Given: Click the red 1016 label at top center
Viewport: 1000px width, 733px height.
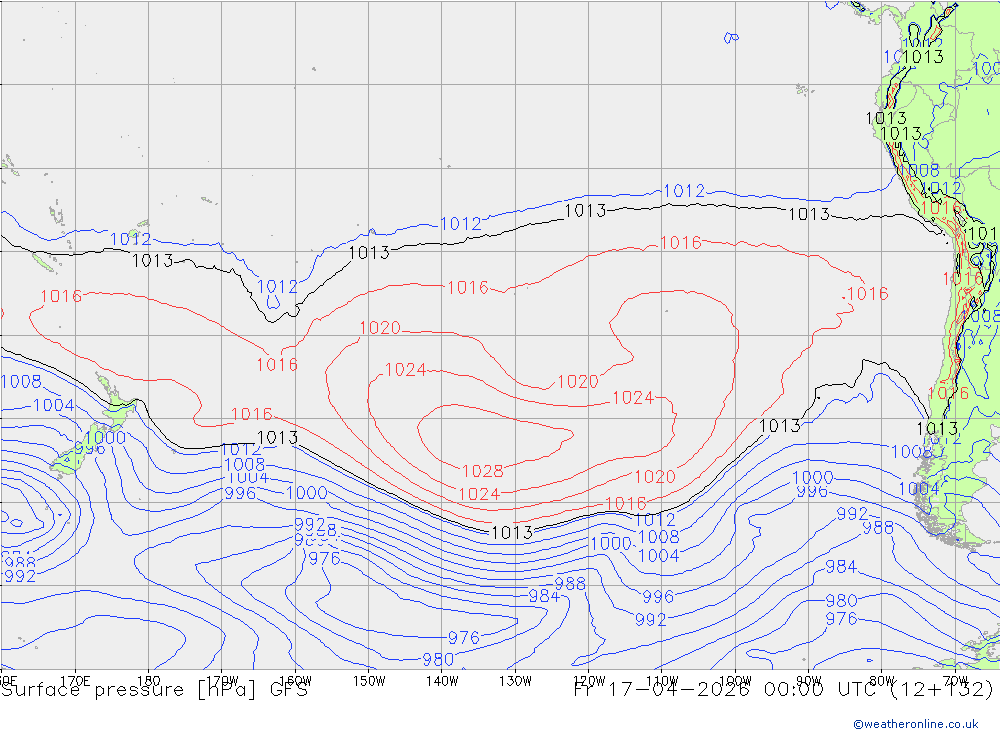Looking at the screenshot, I should point(680,243).
